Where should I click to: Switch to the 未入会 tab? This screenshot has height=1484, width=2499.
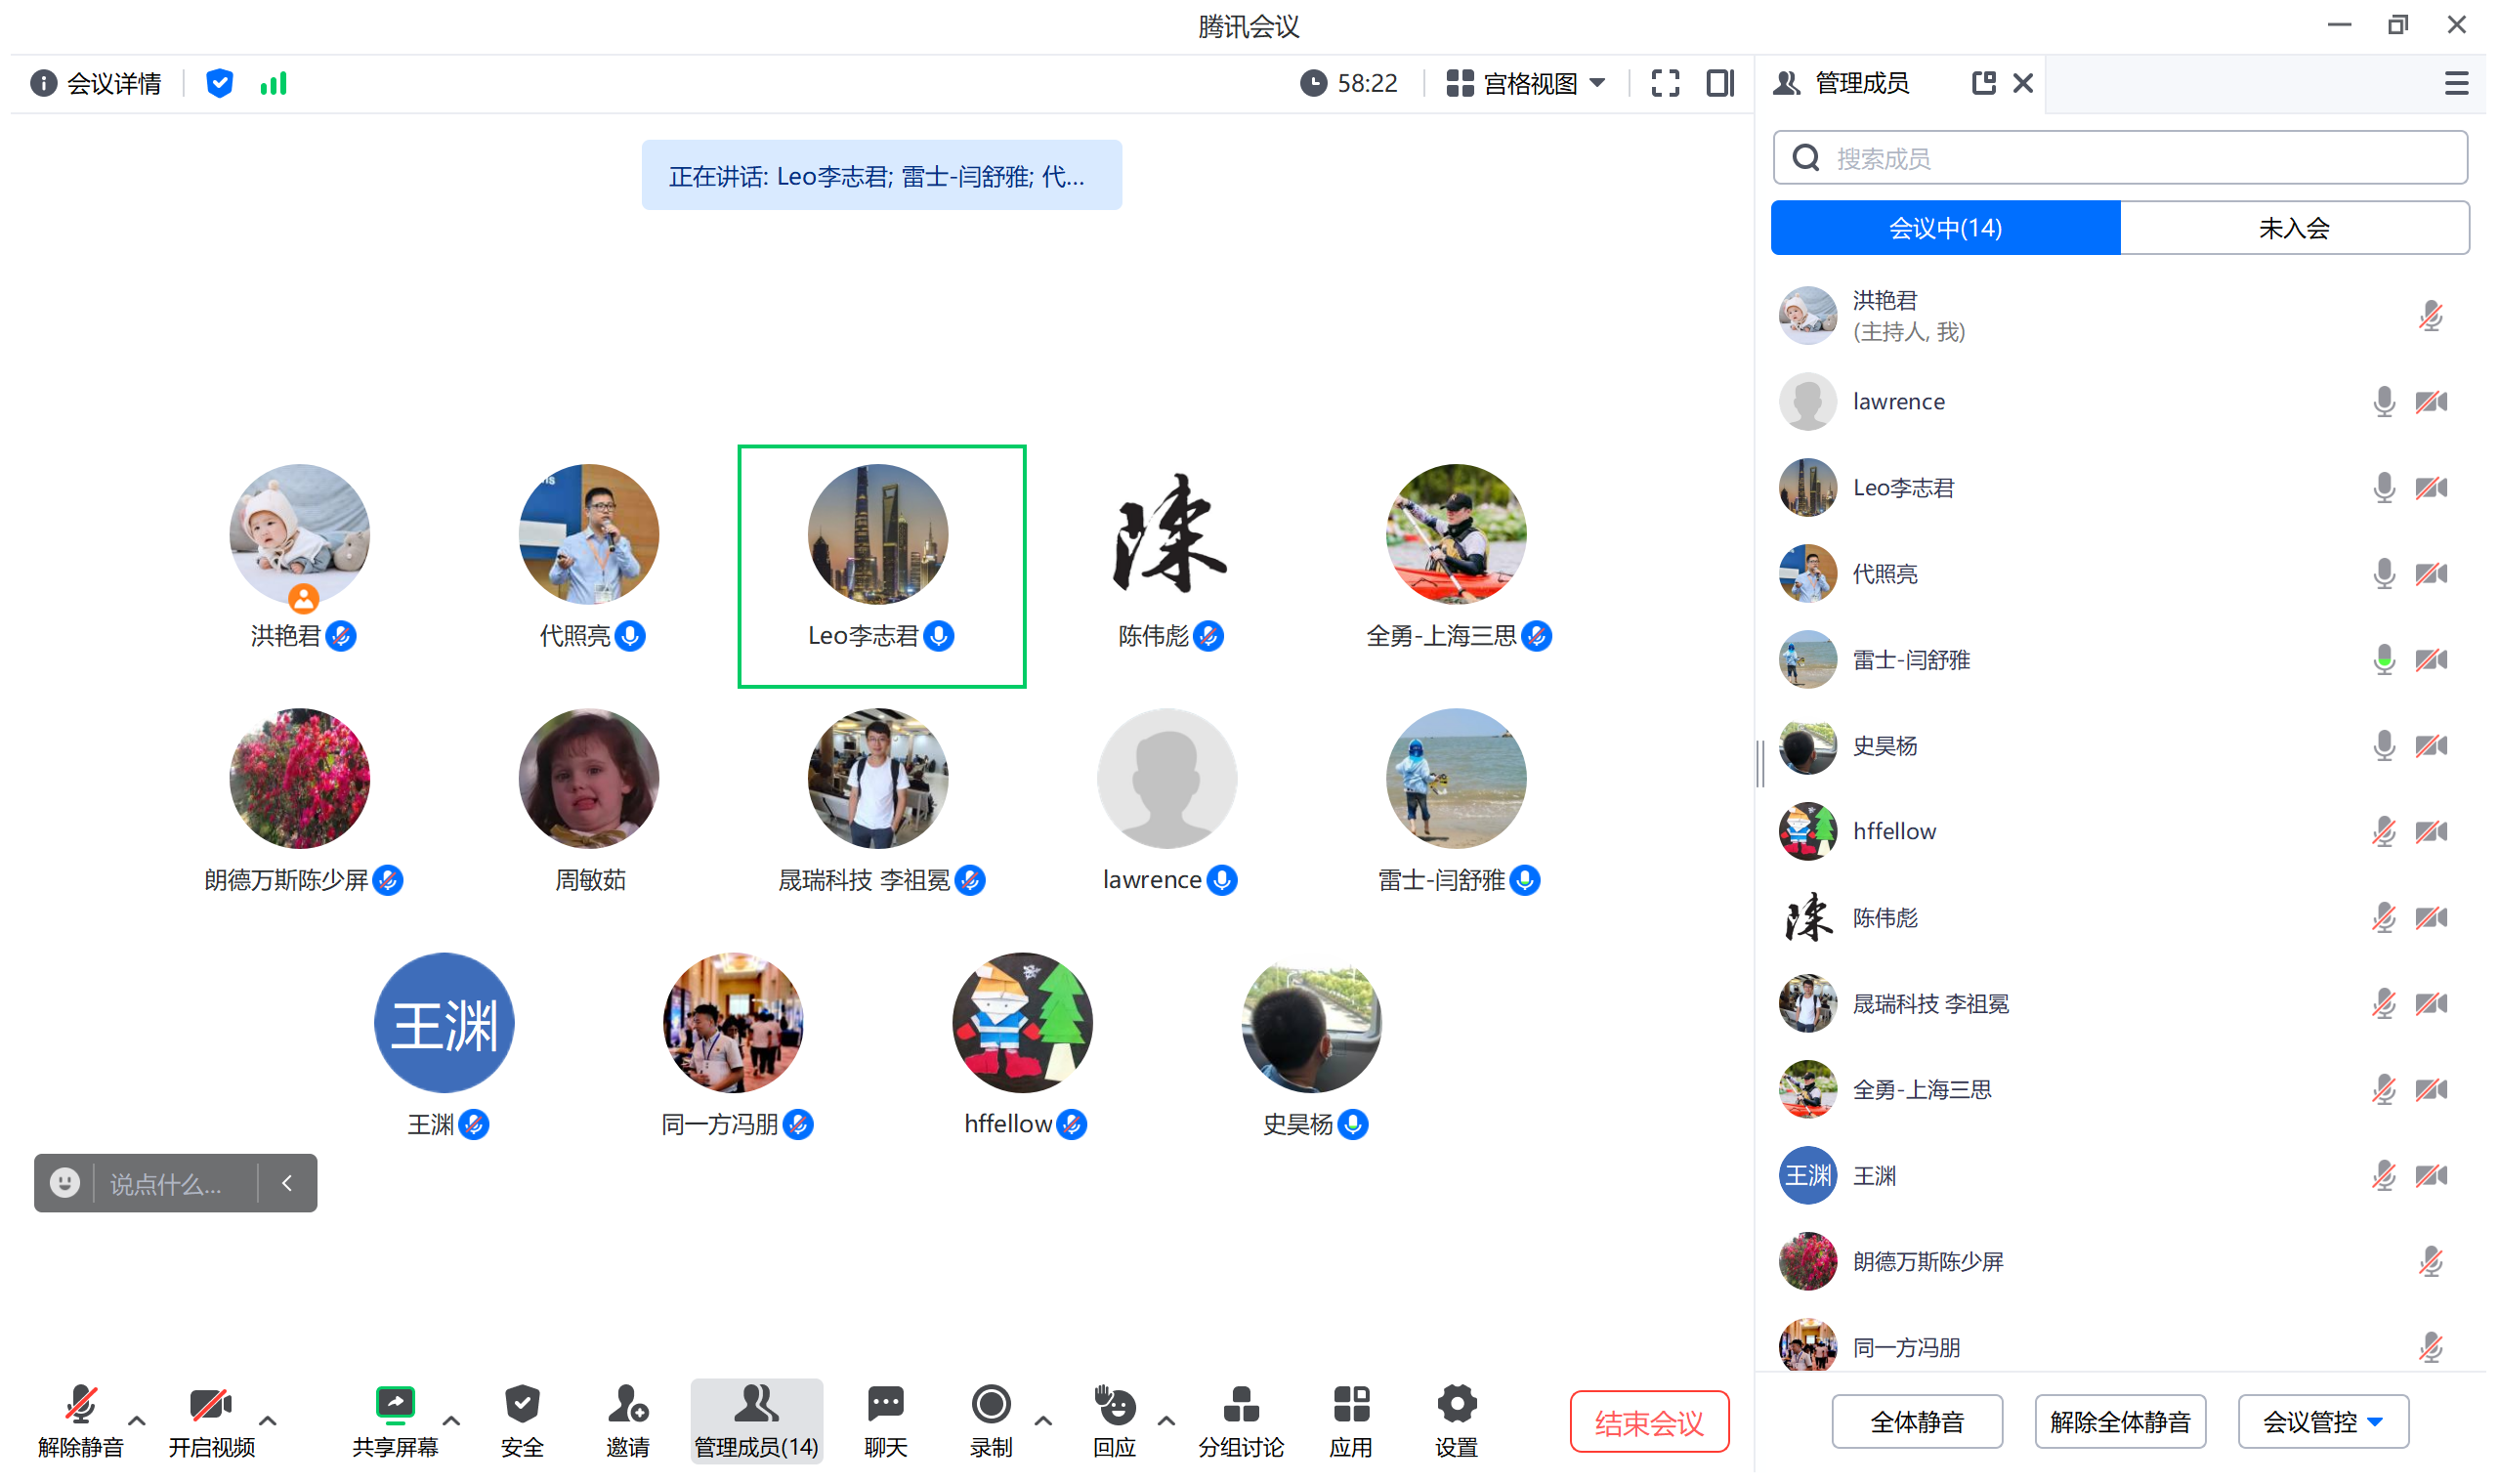tap(2293, 228)
